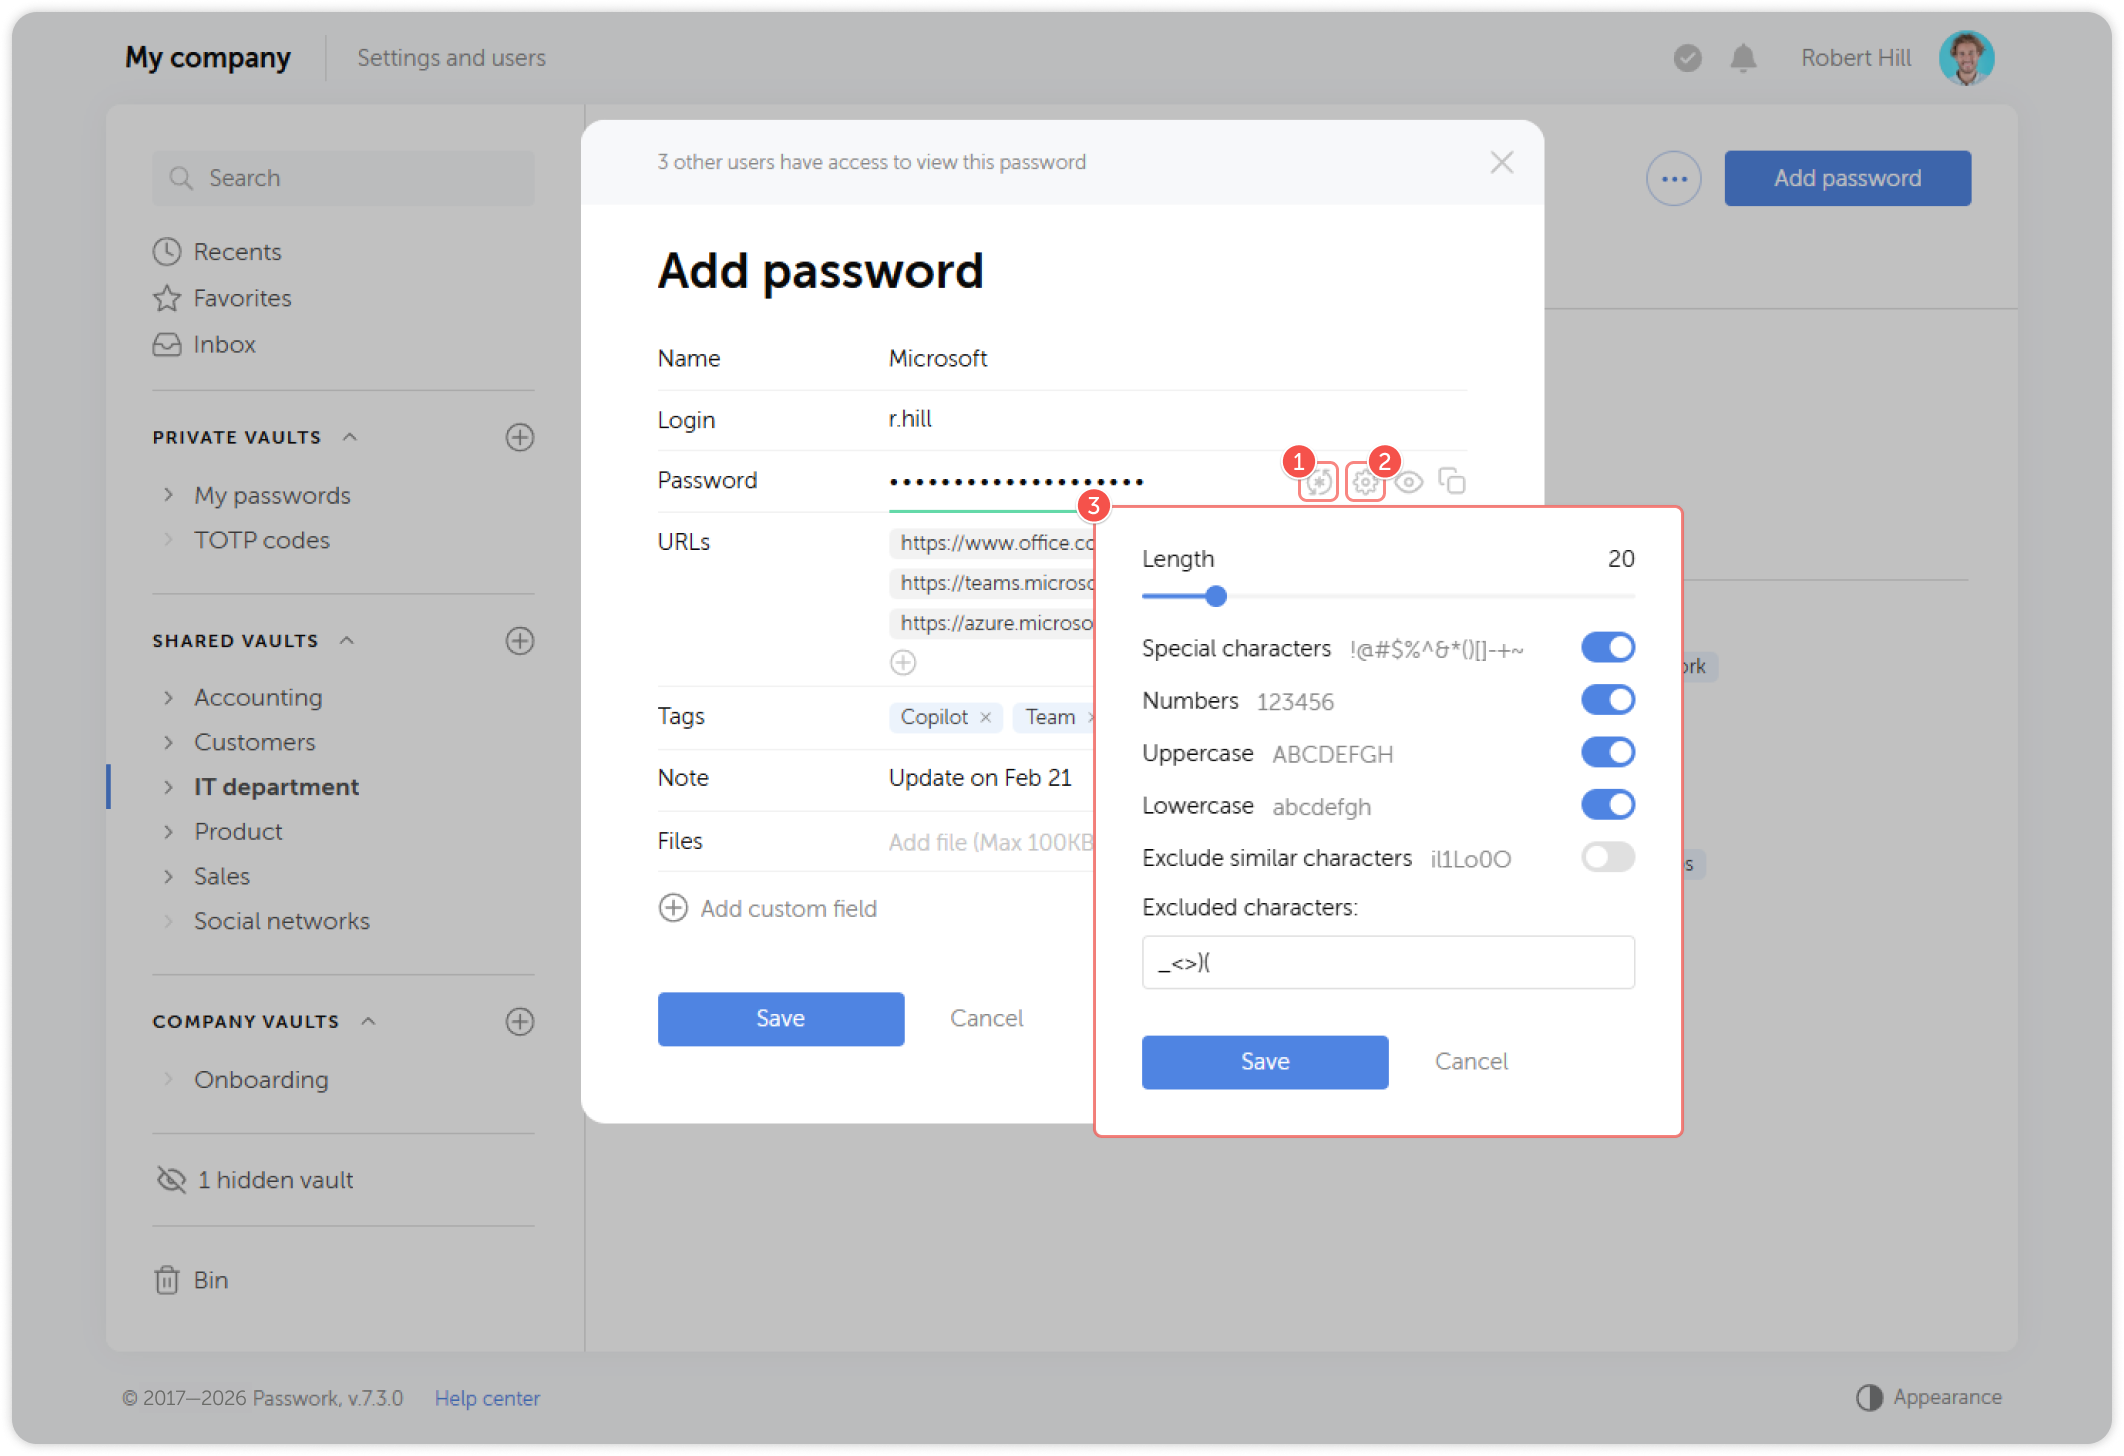Screen dimensions: 2124x1456
Task: Click the Search field
Action: 343,178
